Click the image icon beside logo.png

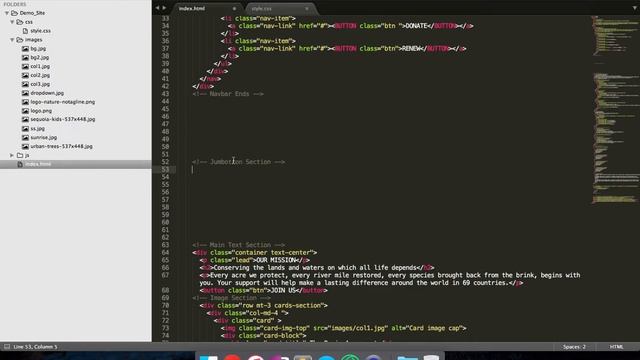(x=25, y=111)
